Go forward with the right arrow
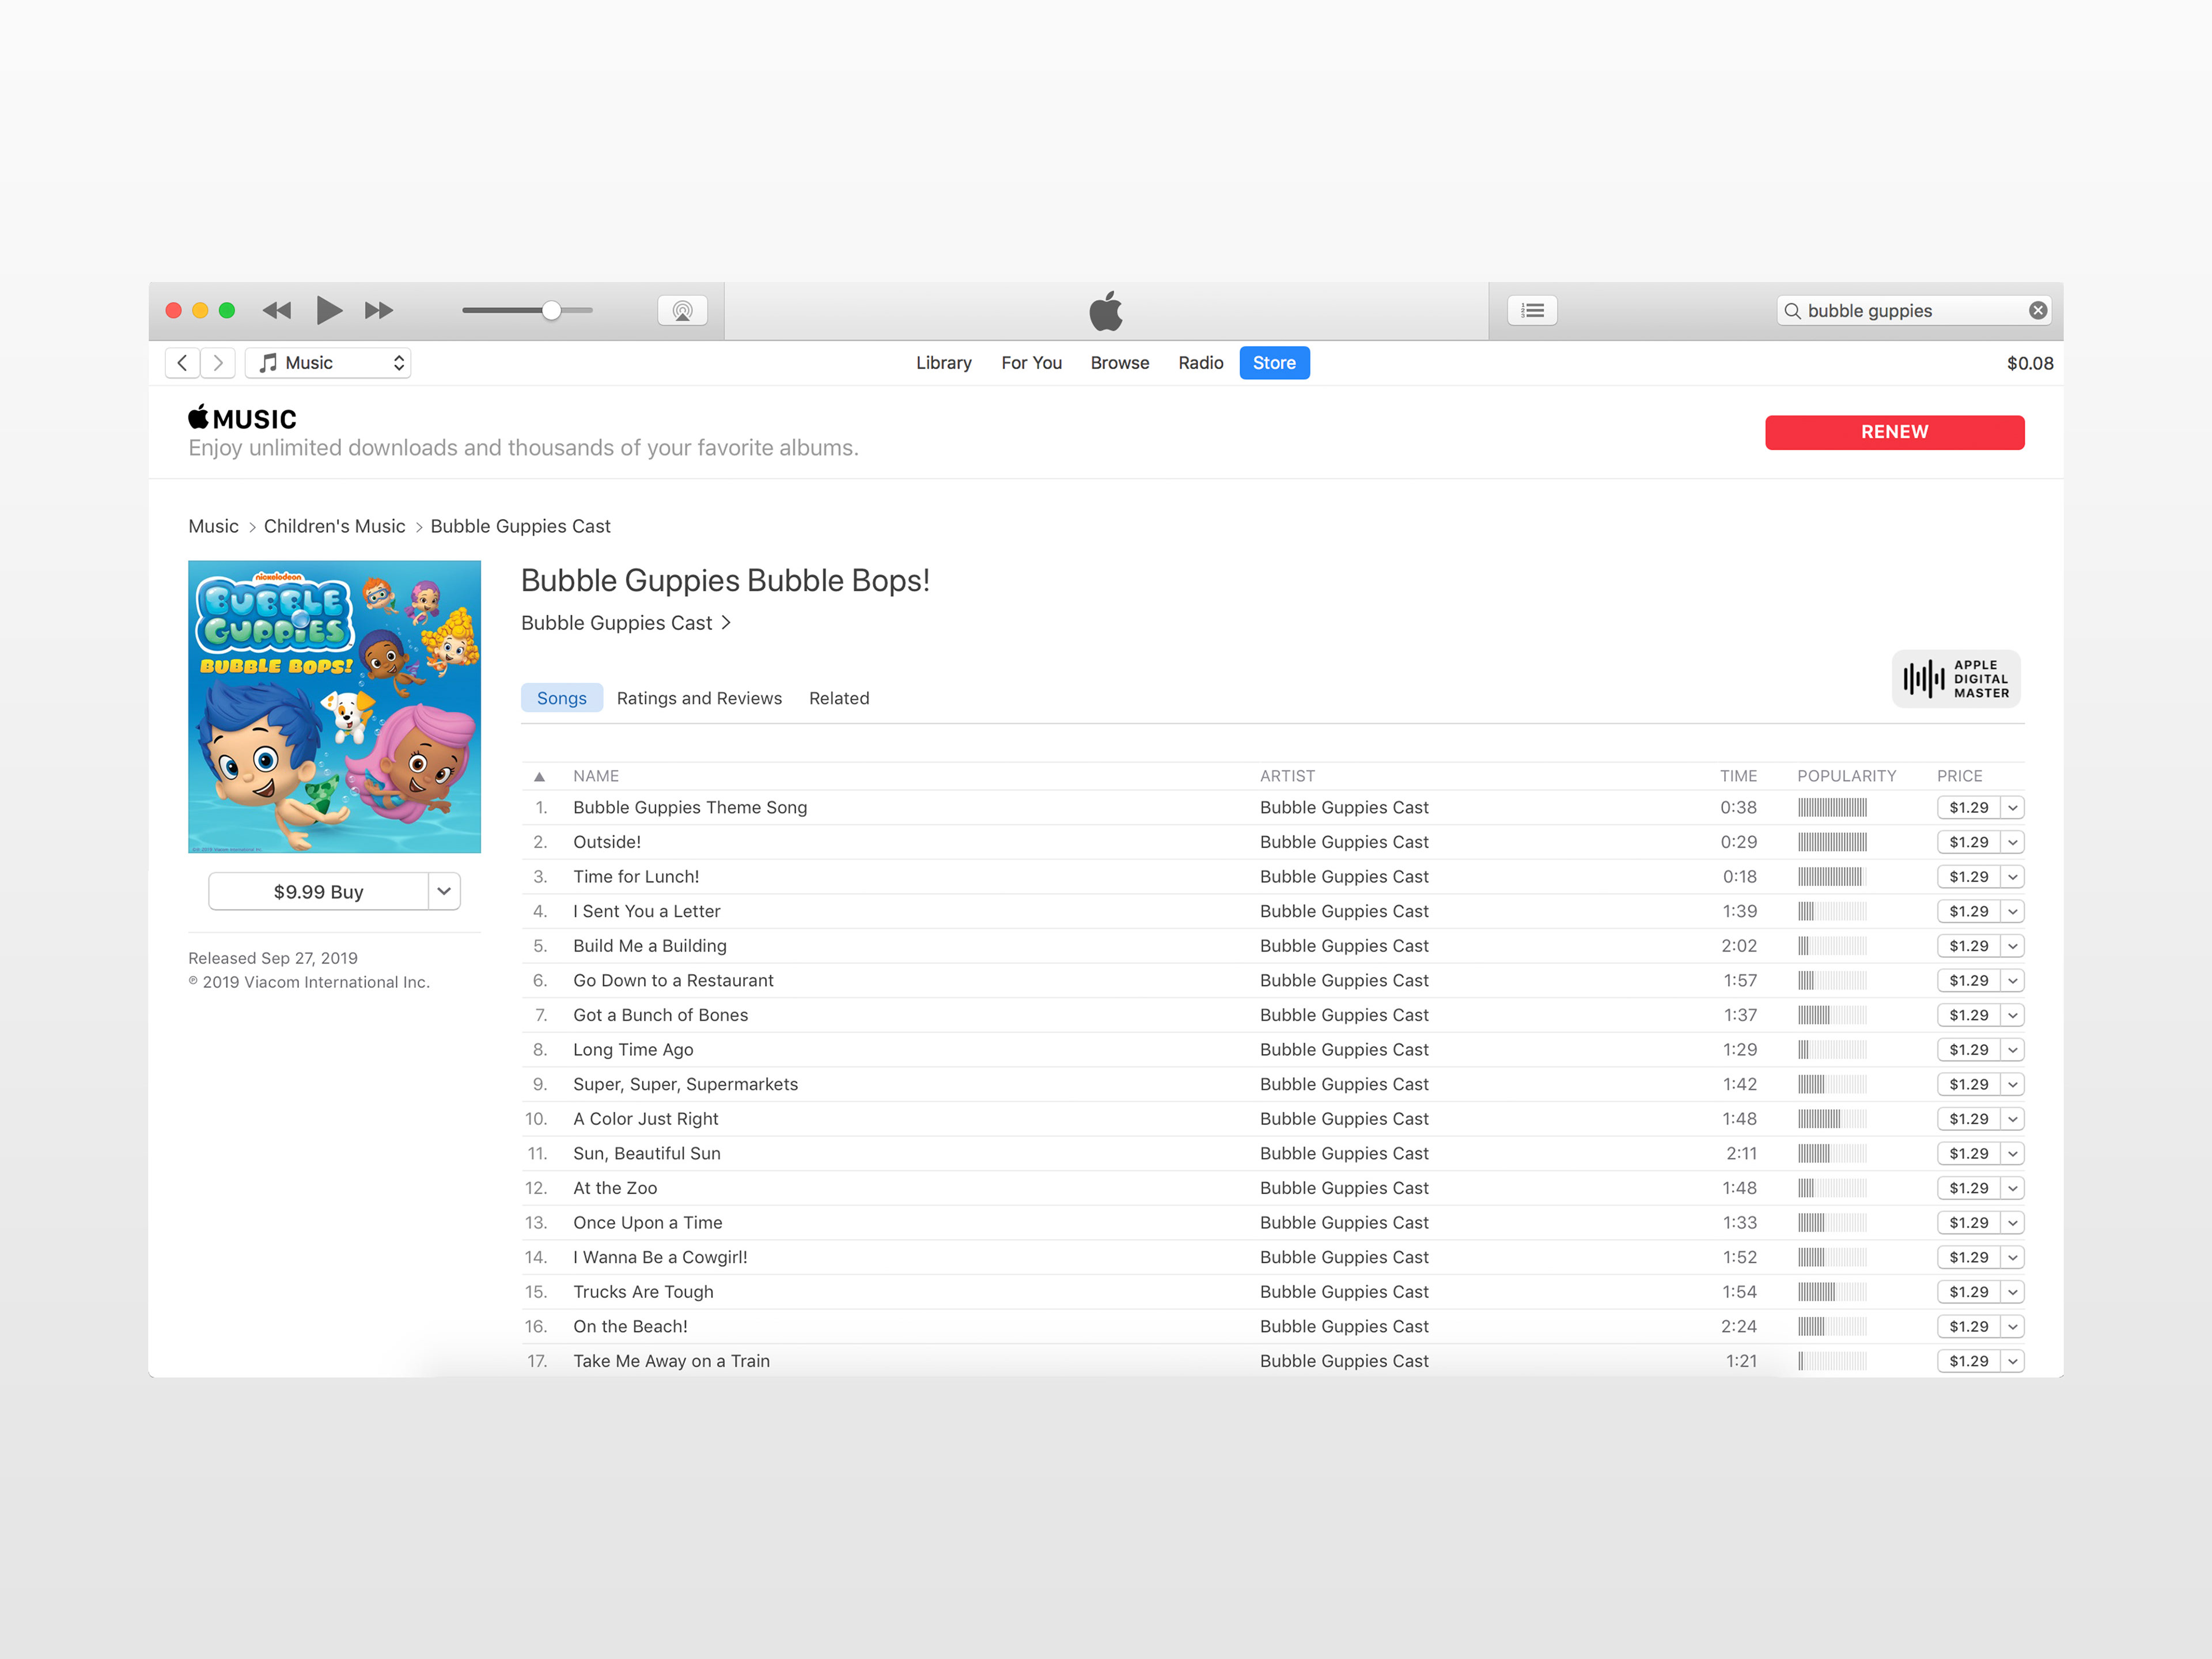This screenshot has height=1659, width=2212. coord(218,363)
